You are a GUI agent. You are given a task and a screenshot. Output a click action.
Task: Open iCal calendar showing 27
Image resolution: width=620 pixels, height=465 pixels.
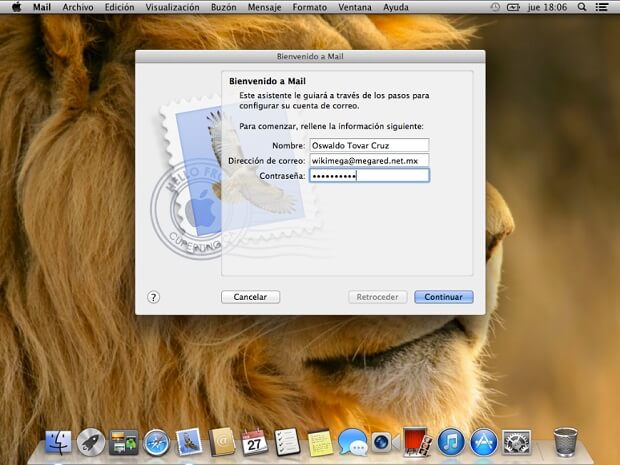click(x=254, y=442)
